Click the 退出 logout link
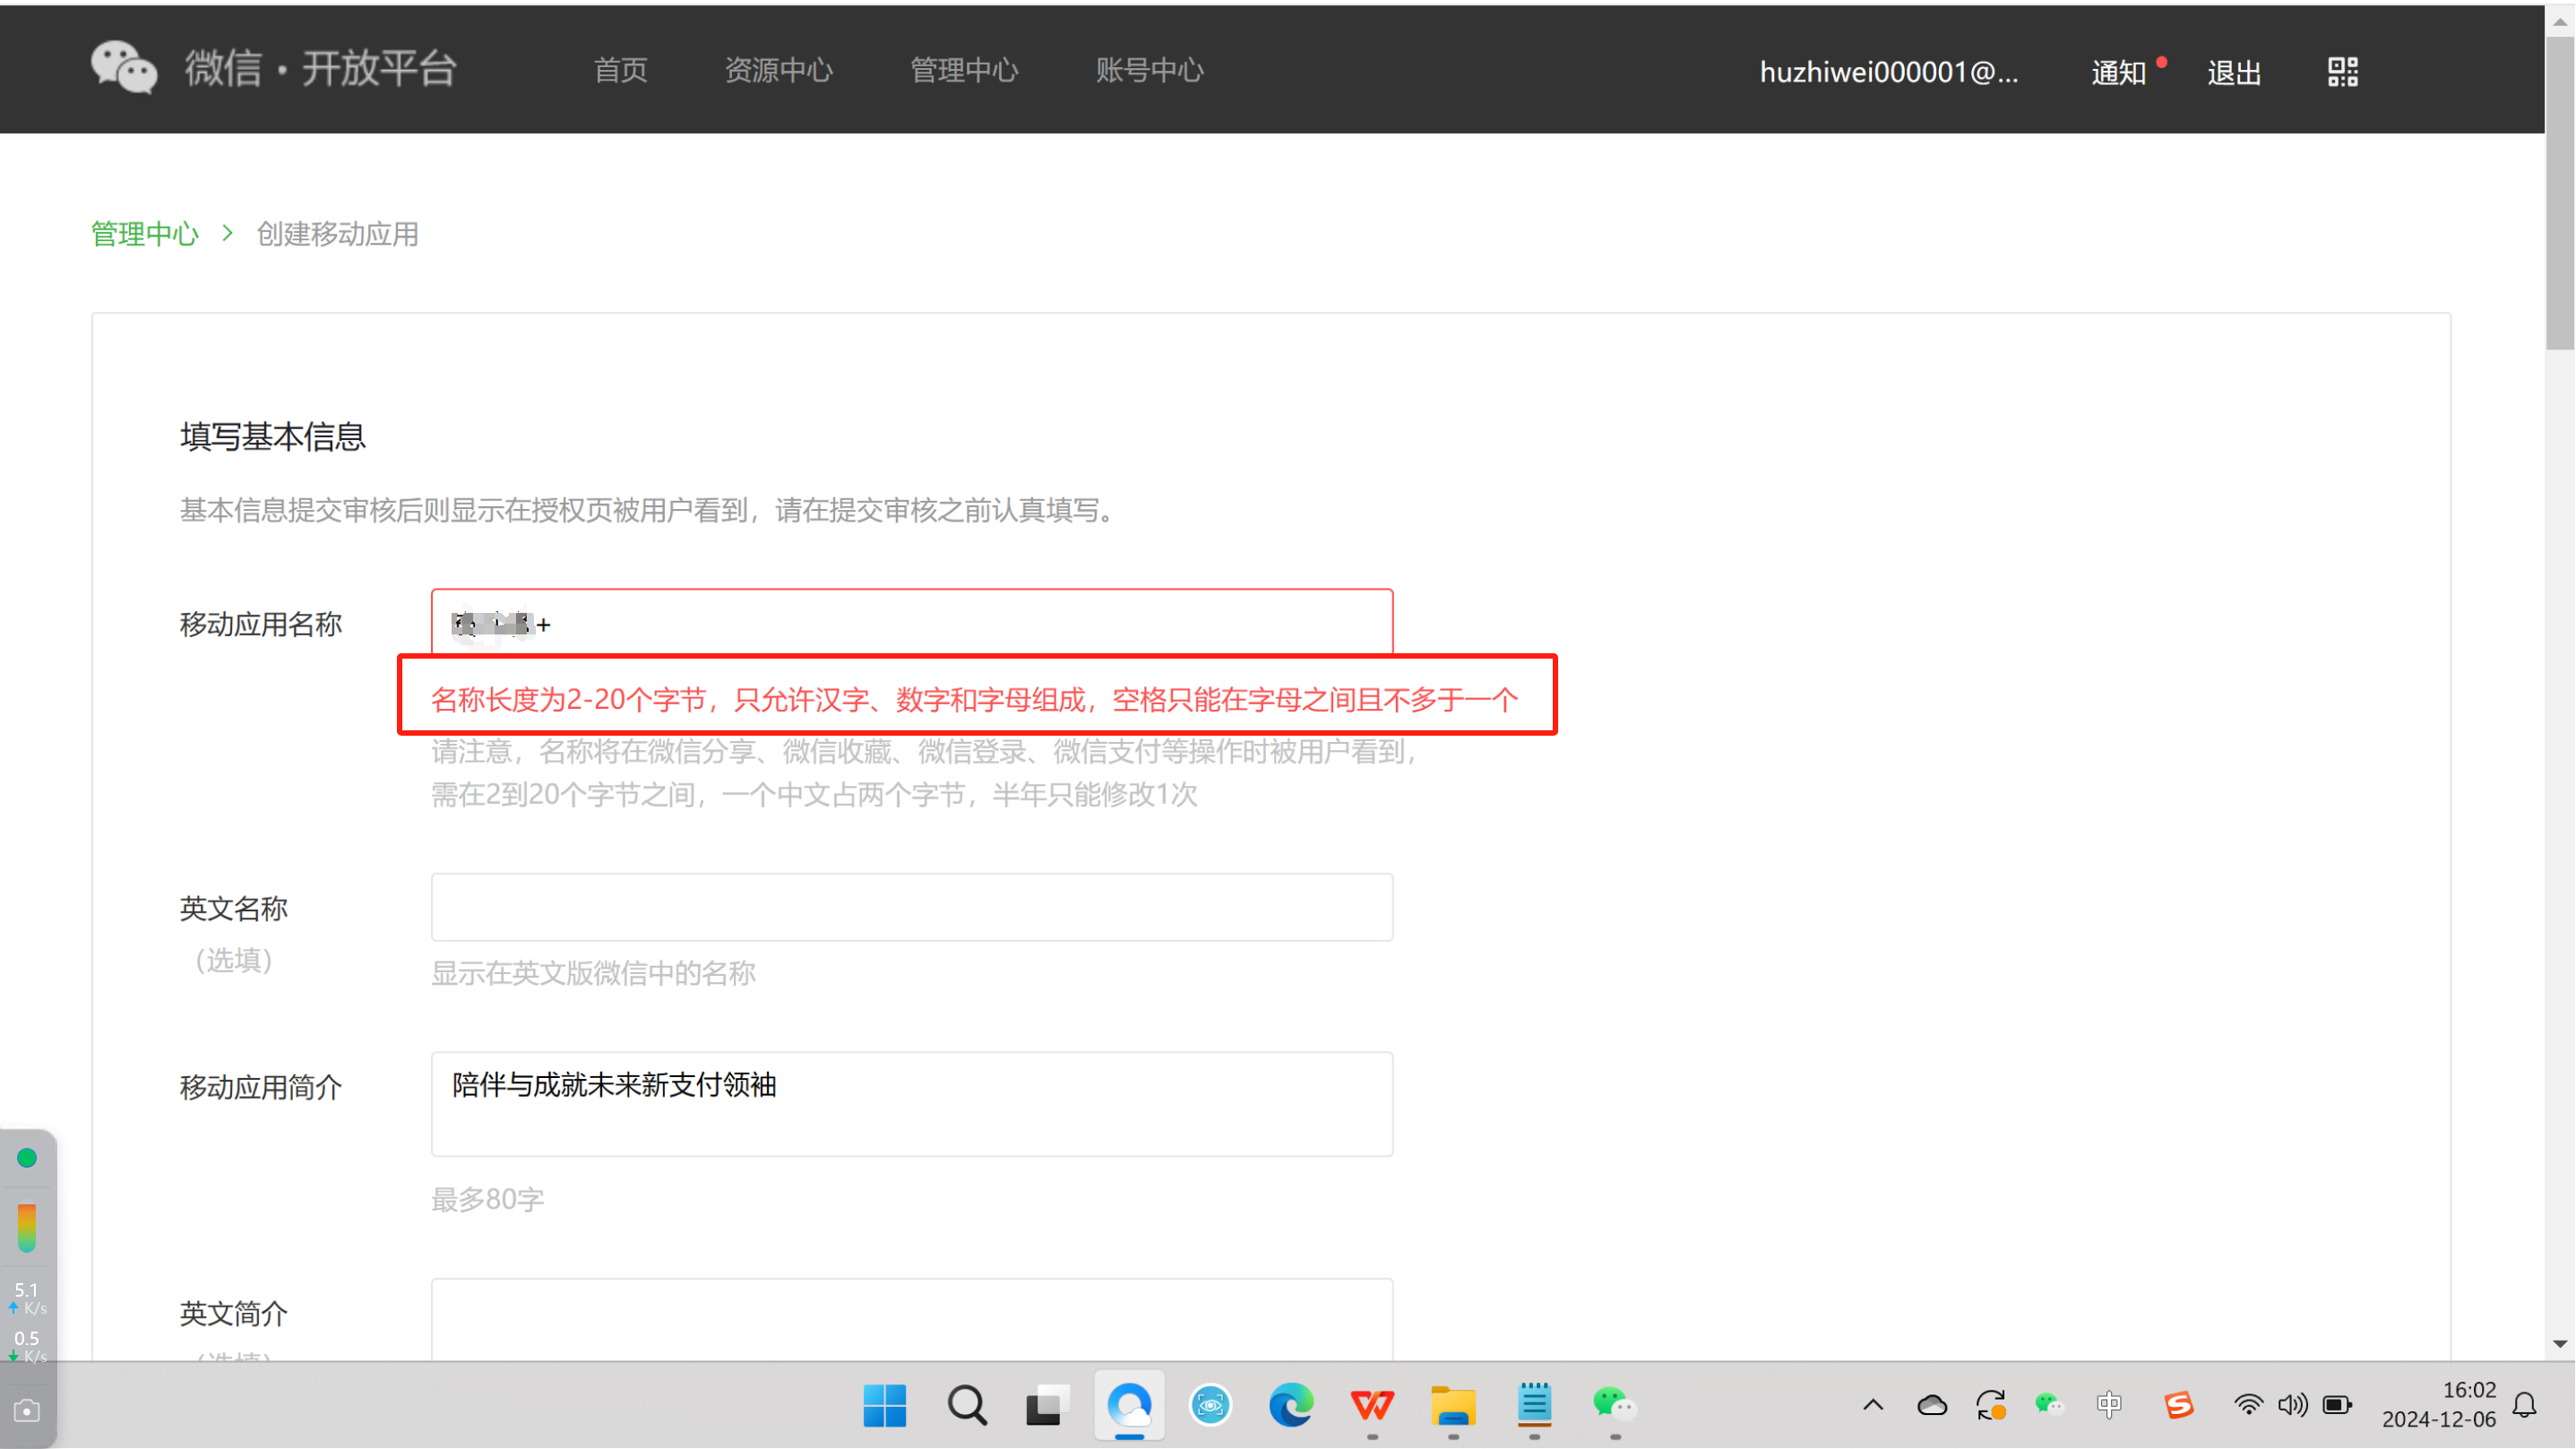The height and width of the screenshot is (1449, 2576). pos(2234,72)
